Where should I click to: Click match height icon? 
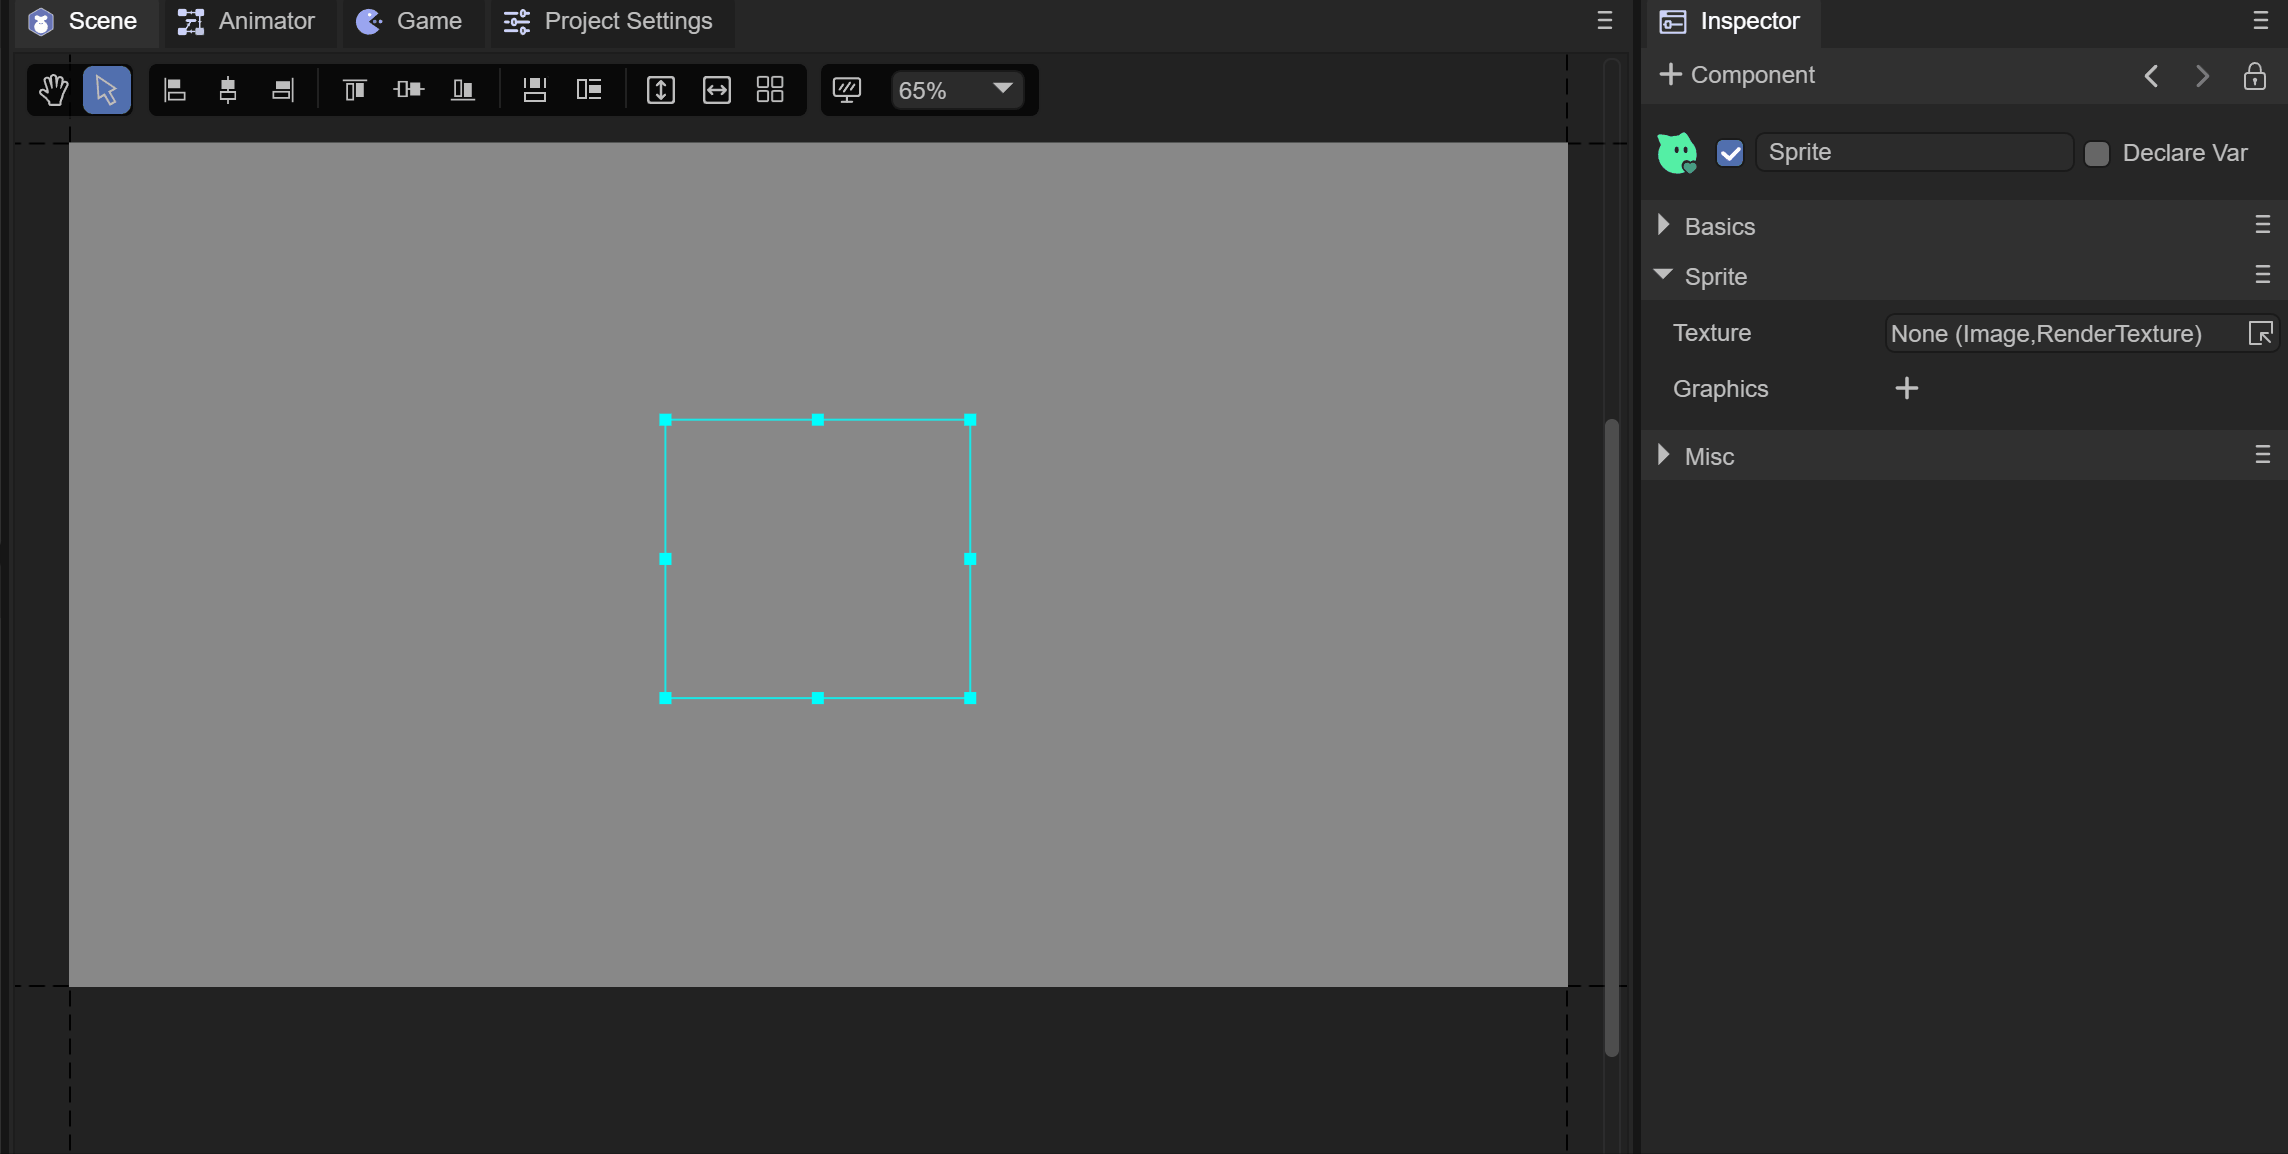[x=661, y=90]
